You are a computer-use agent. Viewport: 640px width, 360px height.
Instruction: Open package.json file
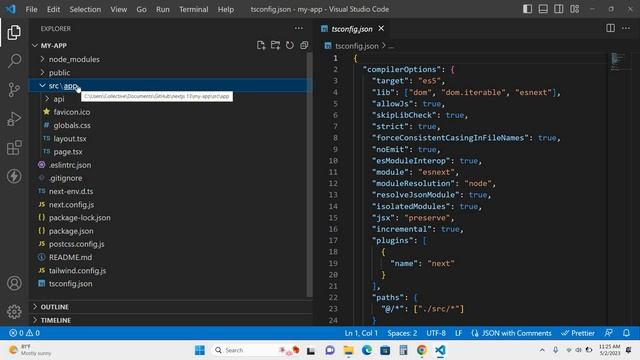point(71,231)
